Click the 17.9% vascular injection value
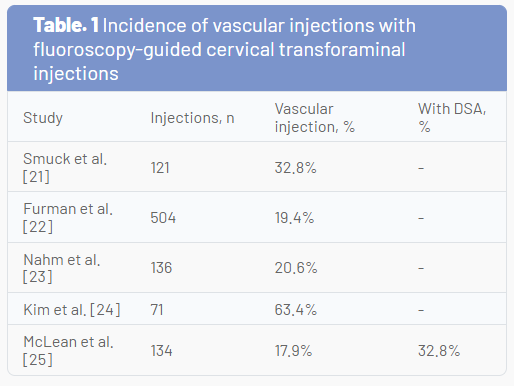This screenshot has width=514, height=386. coord(293,351)
